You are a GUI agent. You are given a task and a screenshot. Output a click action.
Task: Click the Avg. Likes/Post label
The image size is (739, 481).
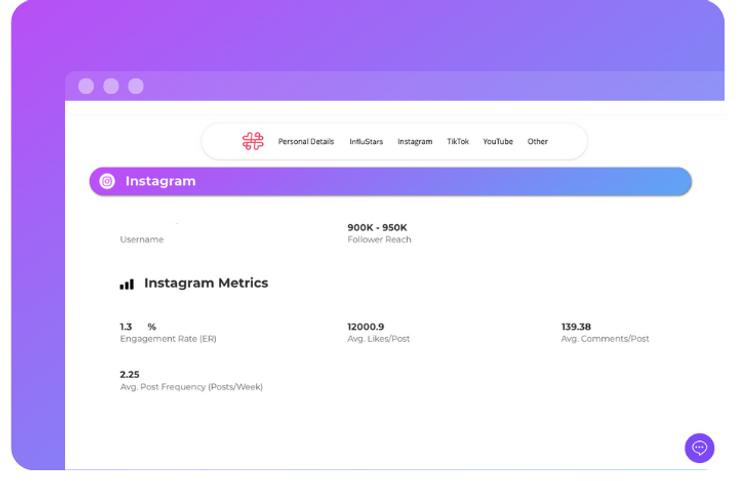(378, 339)
